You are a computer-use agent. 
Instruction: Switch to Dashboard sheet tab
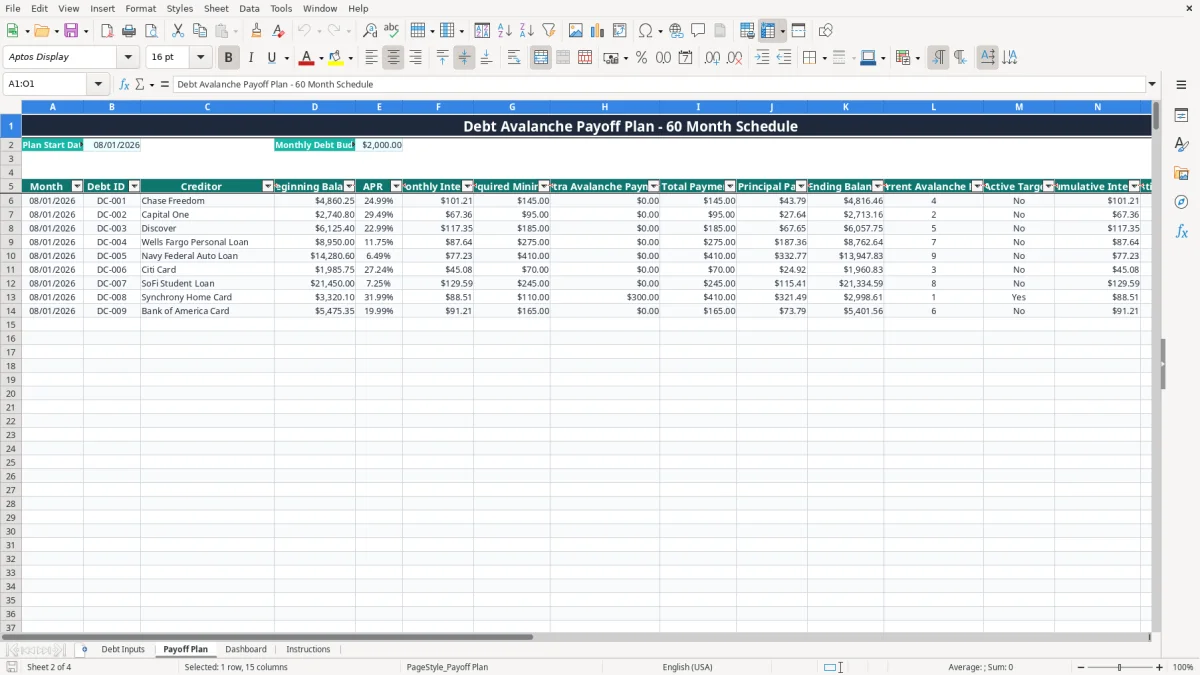click(x=246, y=649)
